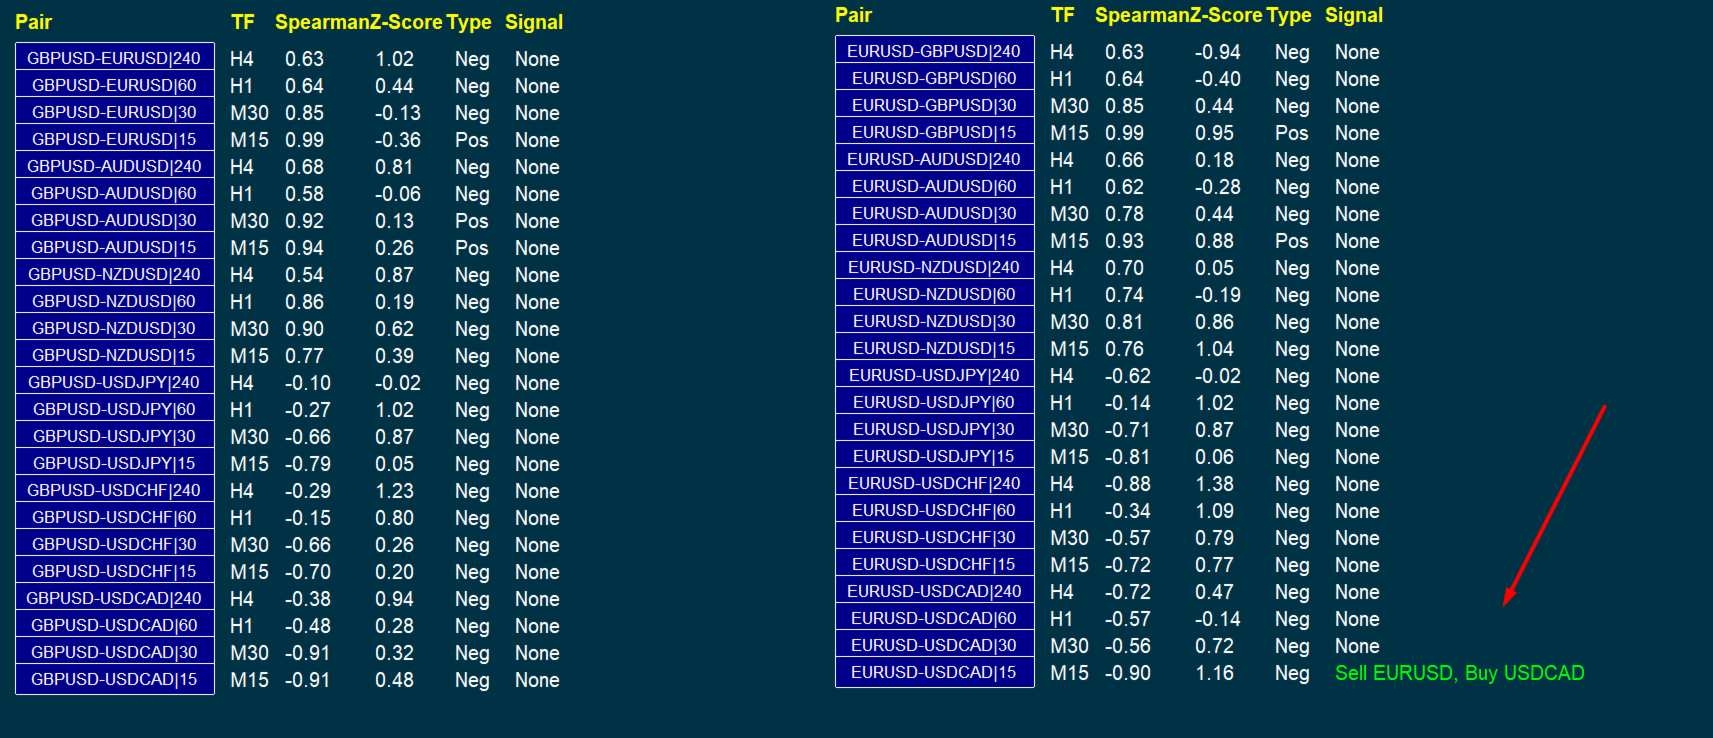Choose the EURUSD-AUDUSD|15 pair button
This screenshot has height=738, width=1713.
pos(934,240)
